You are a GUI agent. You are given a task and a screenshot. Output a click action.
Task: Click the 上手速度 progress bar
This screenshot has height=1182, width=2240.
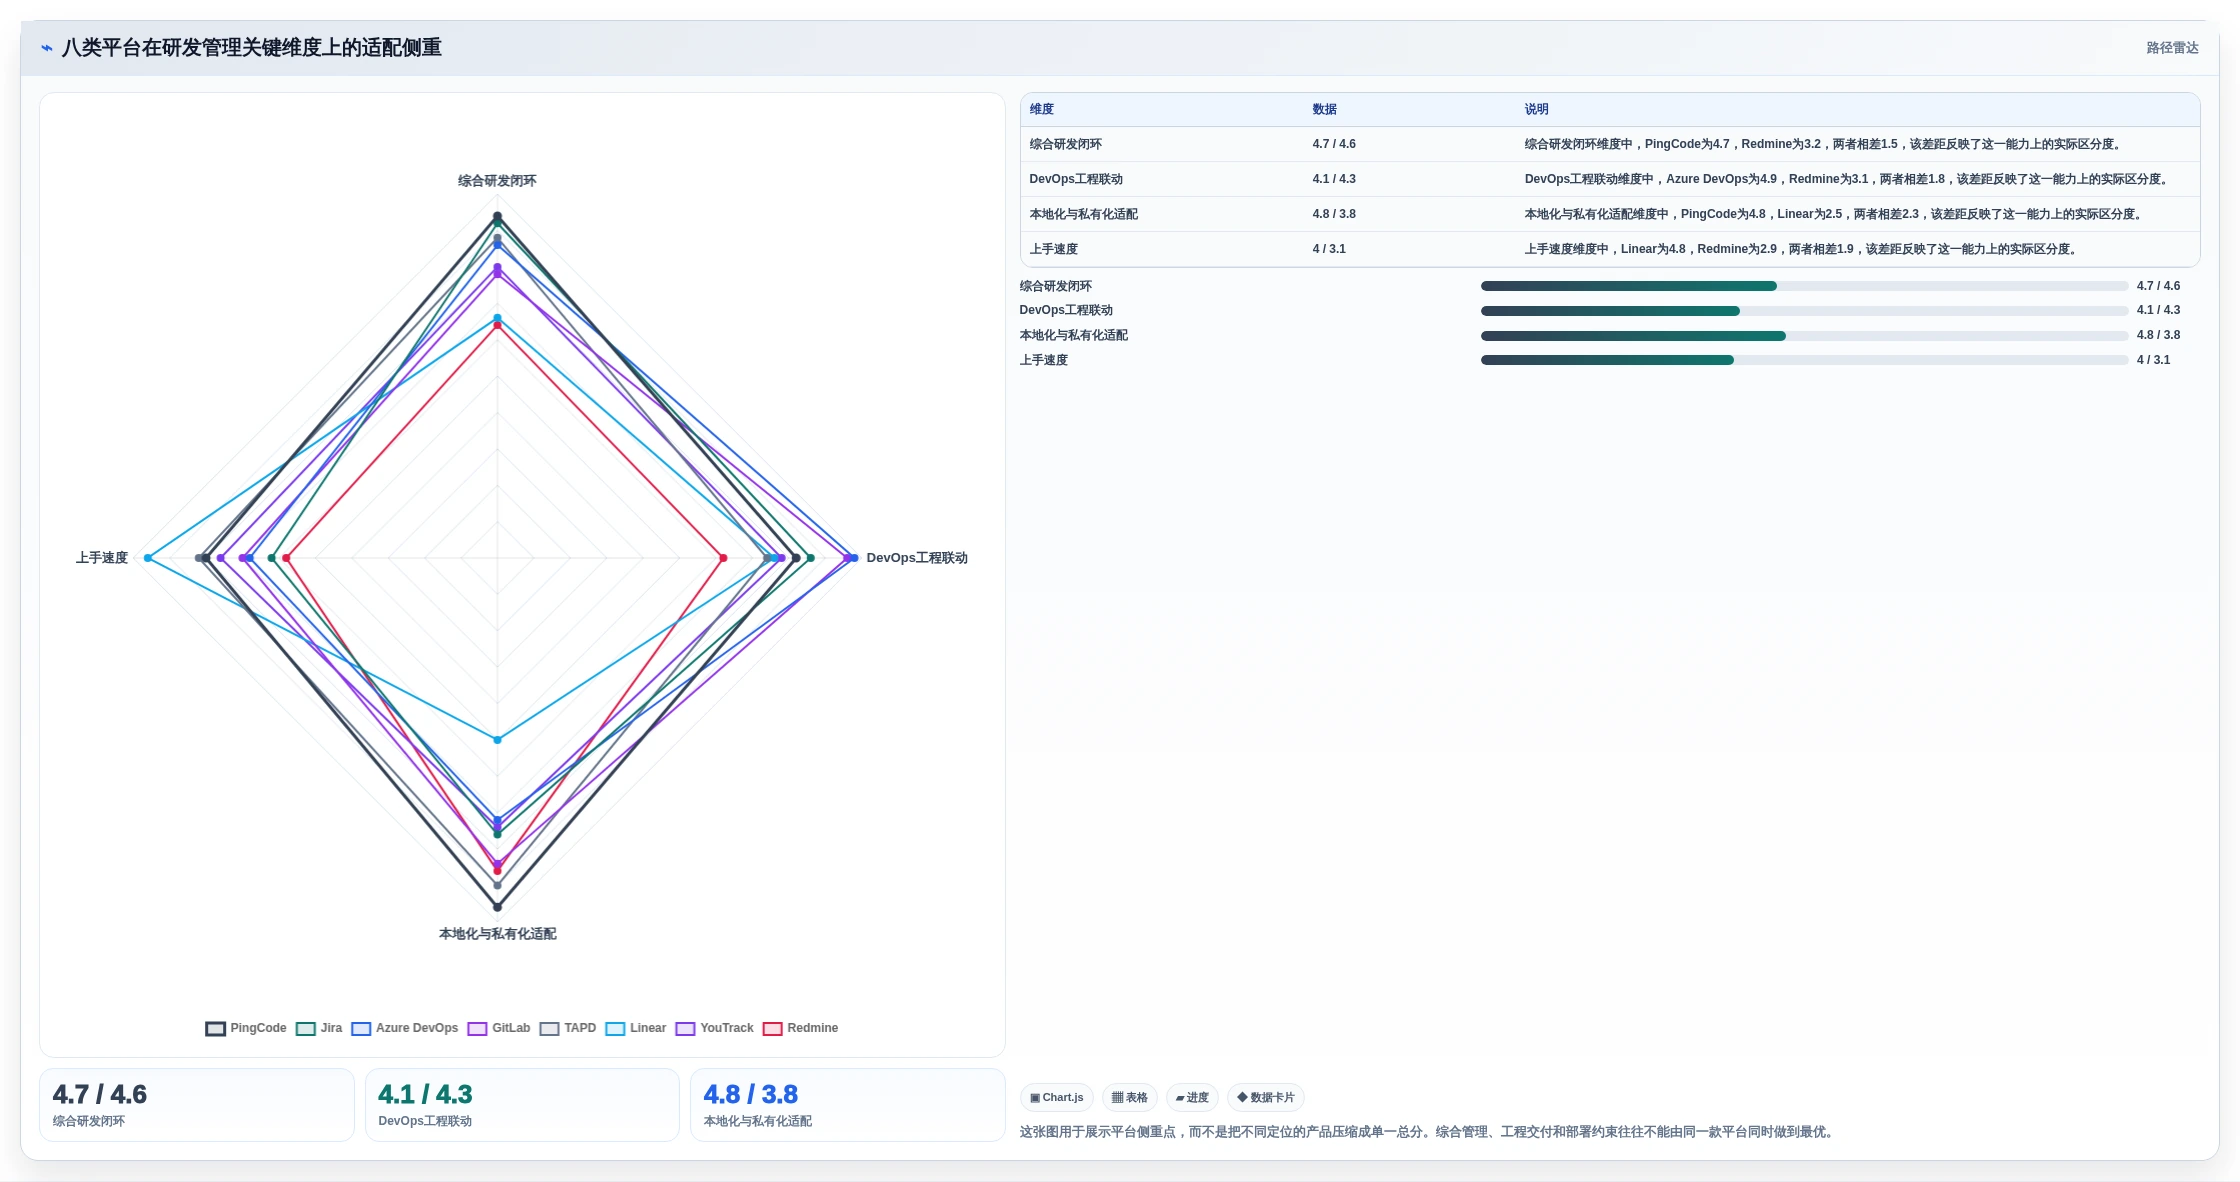pyautogui.click(x=1804, y=360)
